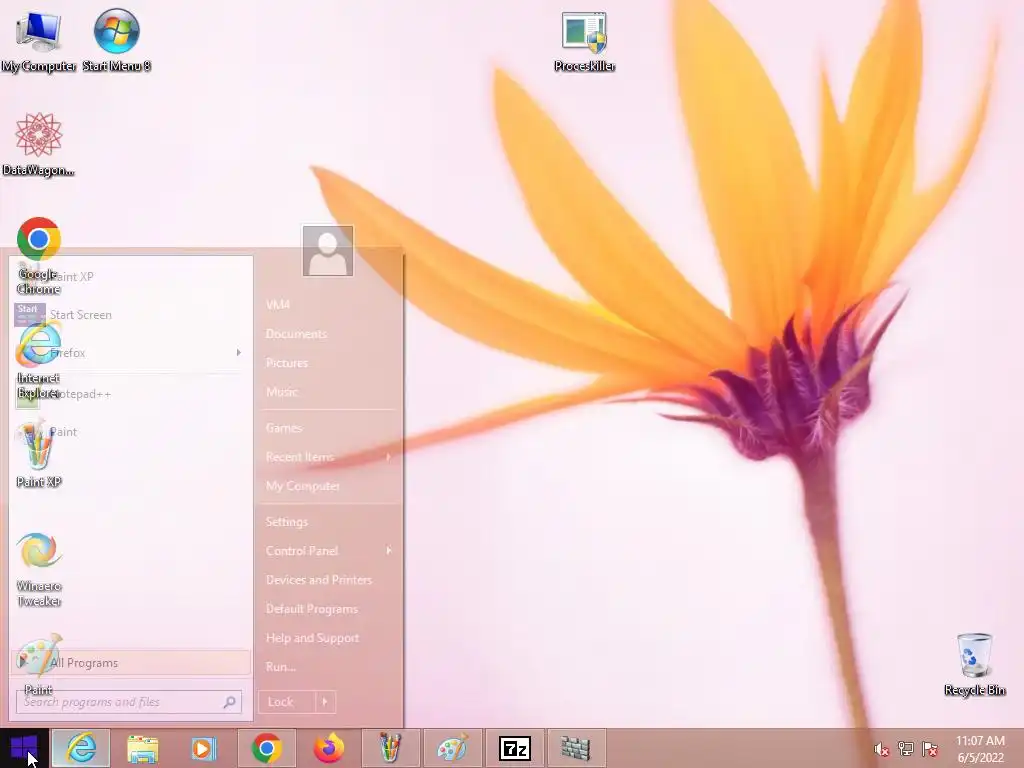
Task: Open Default Programs
Action: [312, 609]
